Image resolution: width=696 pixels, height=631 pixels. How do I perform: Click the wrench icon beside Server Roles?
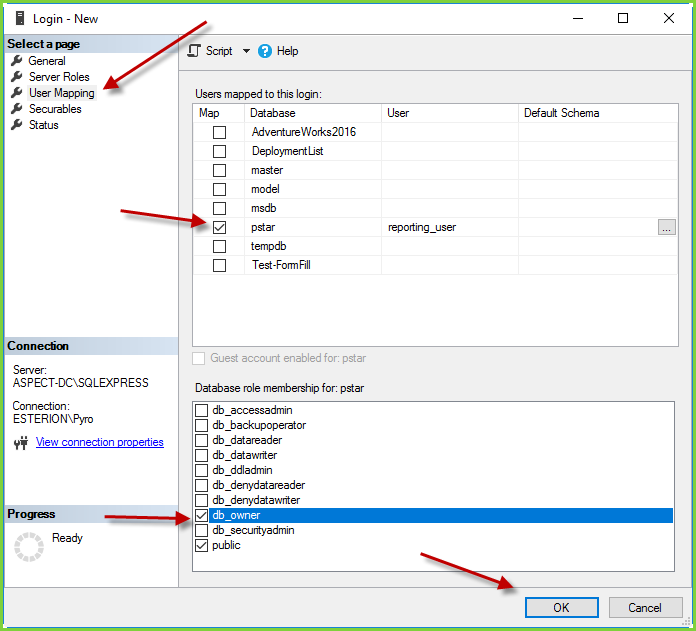(17, 77)
